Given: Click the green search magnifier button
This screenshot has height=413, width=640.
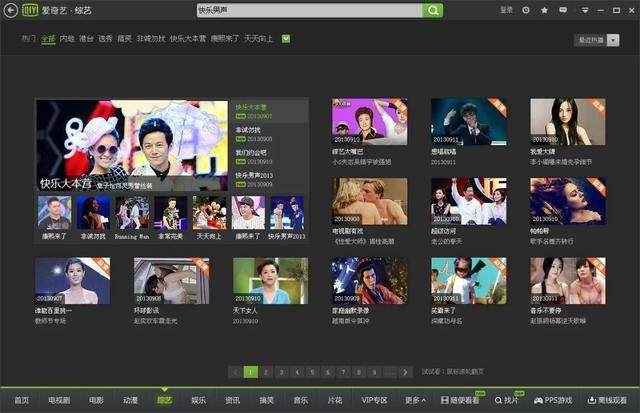Looking at the screenshot, I should [x=432, y=10].
